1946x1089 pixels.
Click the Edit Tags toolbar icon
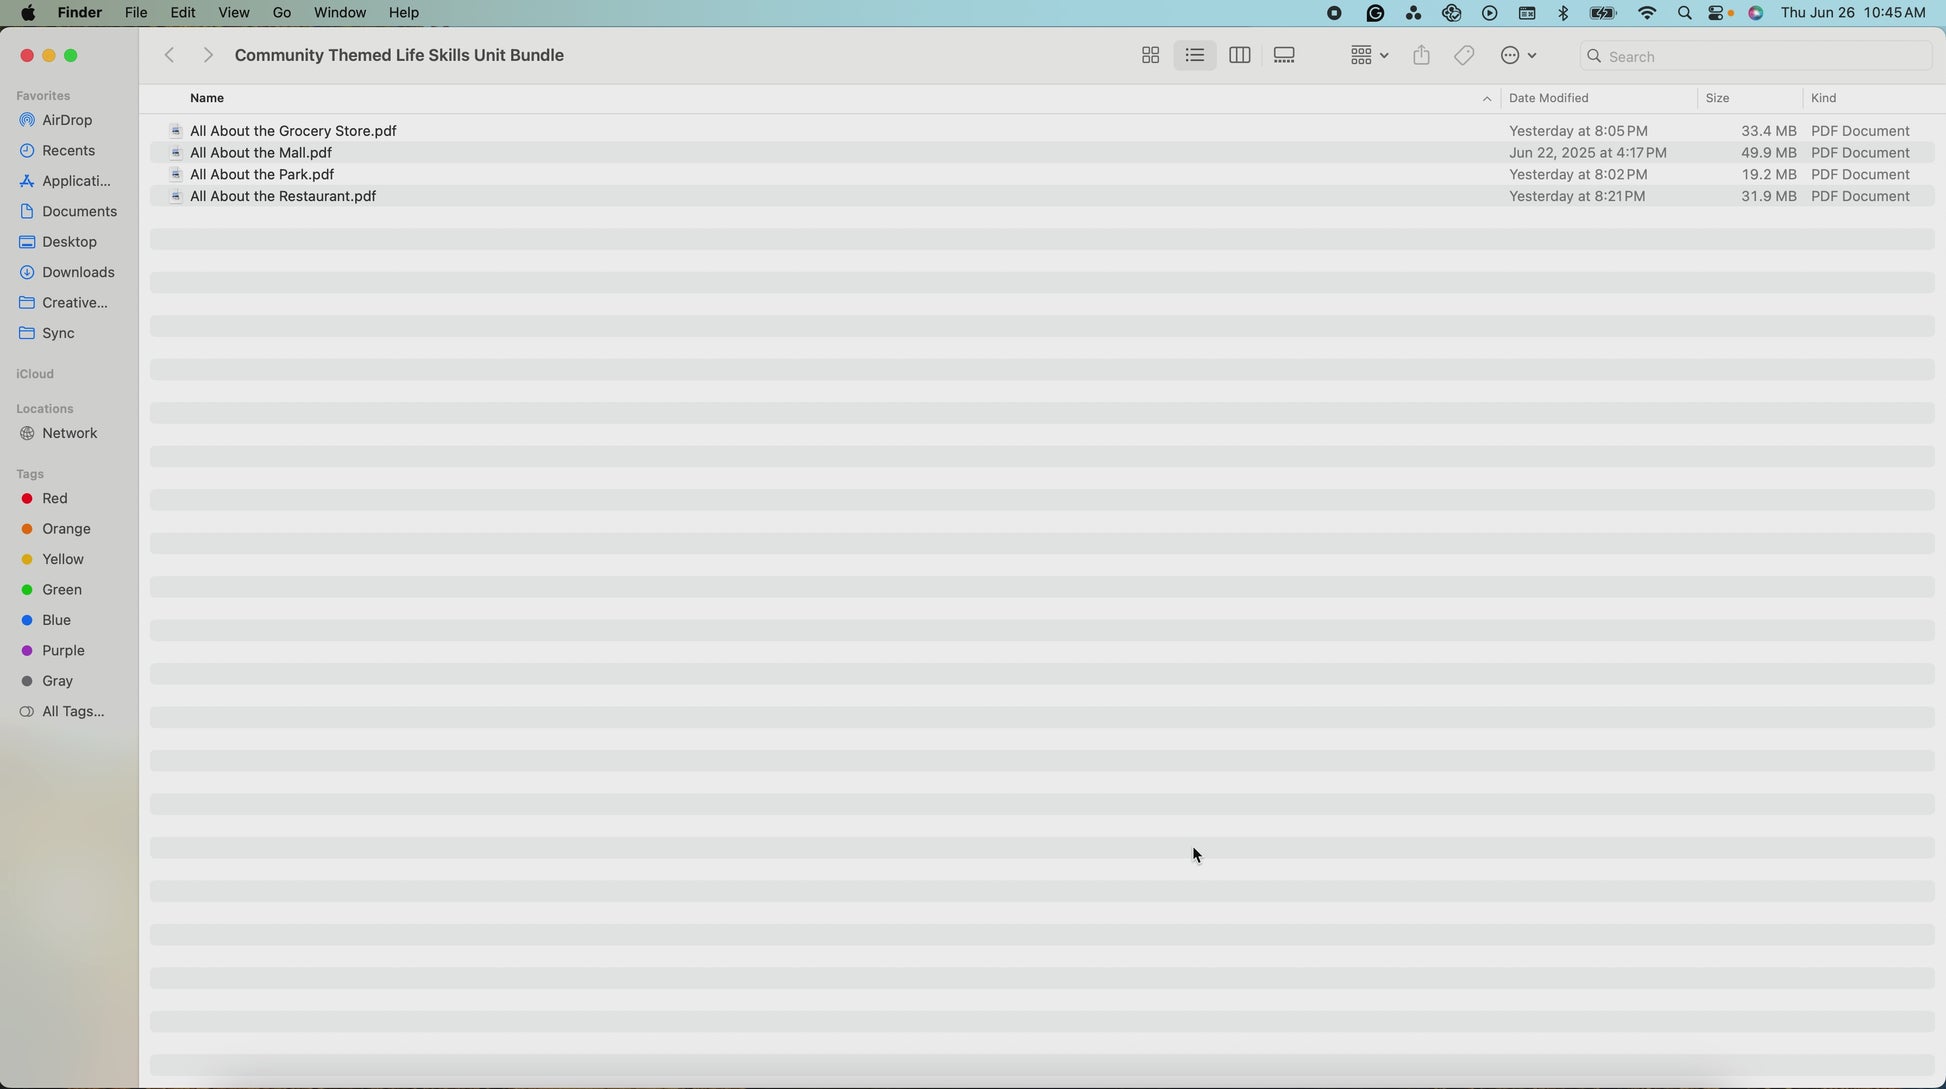pyautogui.click(x=1464, y=56)
